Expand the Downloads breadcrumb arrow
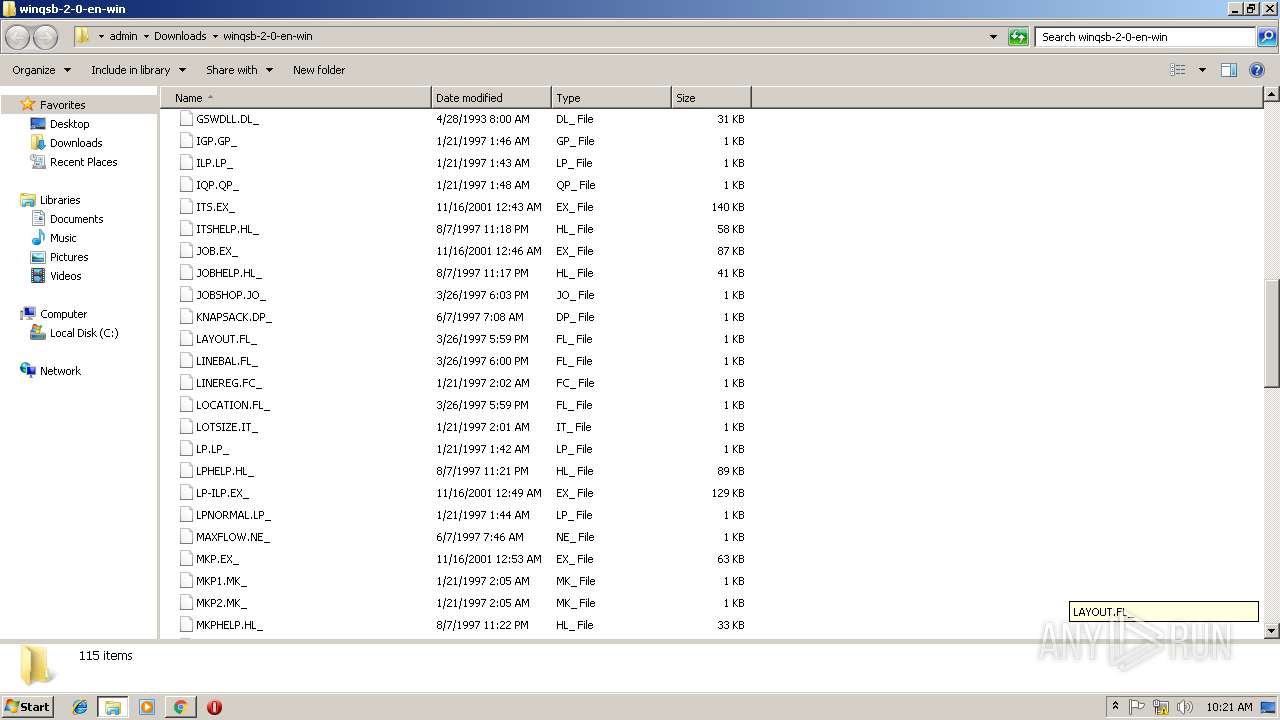This screenshot has width=1280, height=720. pos(215,37)
